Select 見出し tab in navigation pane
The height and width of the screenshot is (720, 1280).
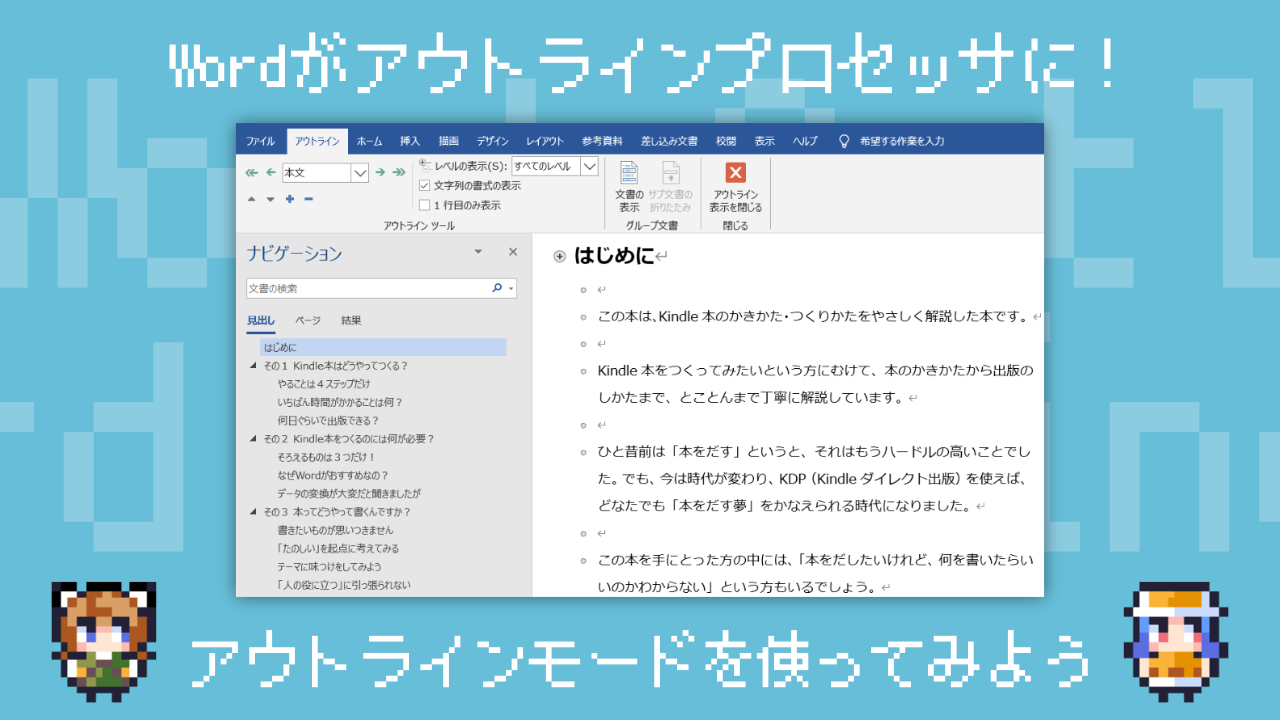(x=261, y=321)
